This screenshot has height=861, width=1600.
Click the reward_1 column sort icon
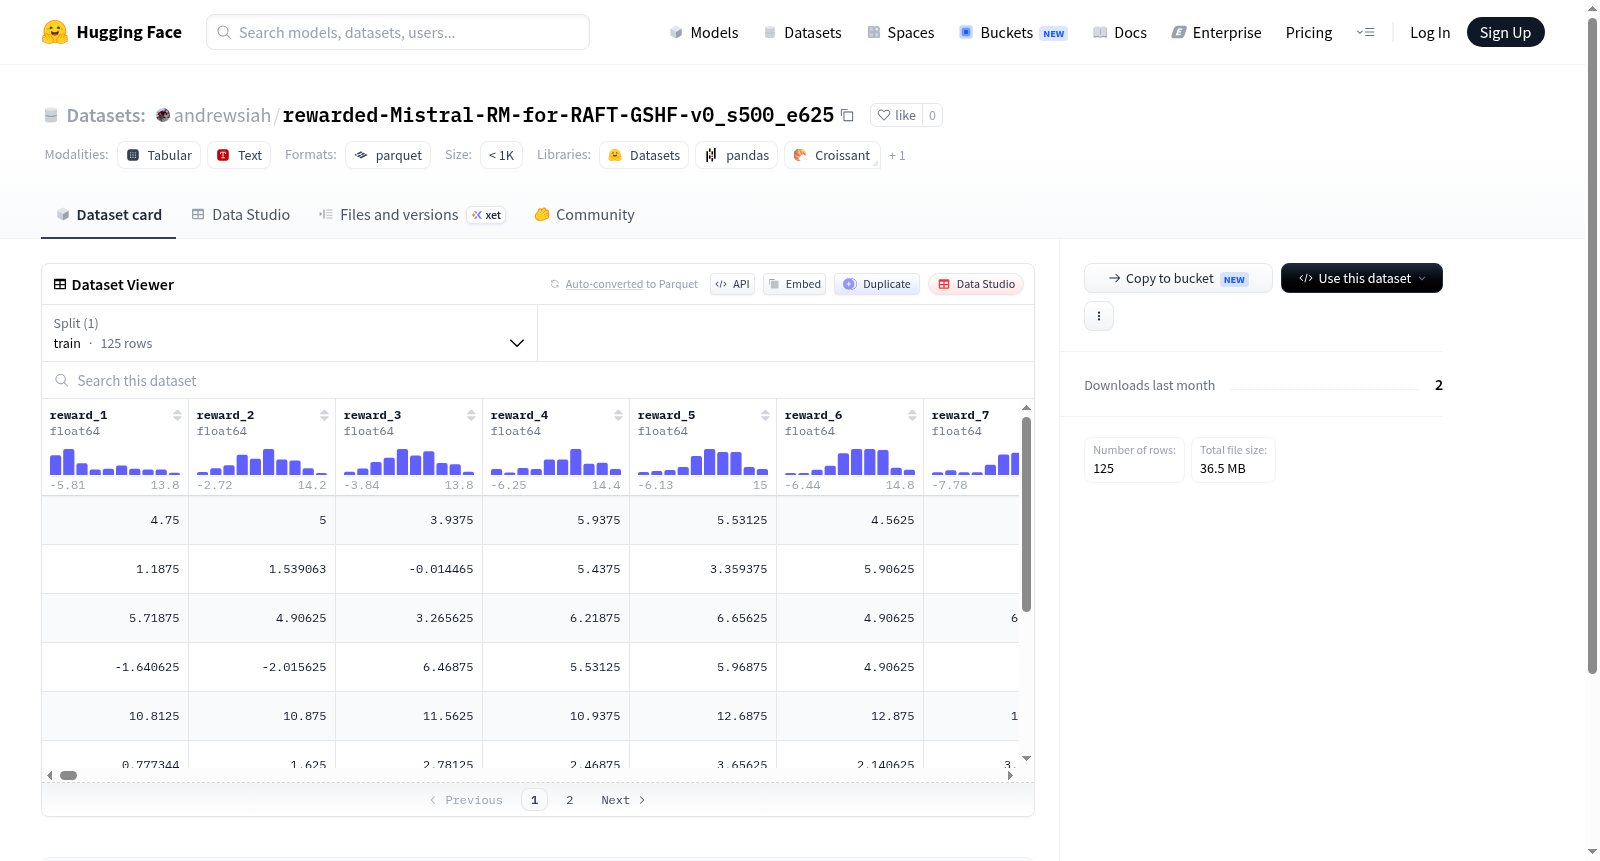tap(177, 415)
